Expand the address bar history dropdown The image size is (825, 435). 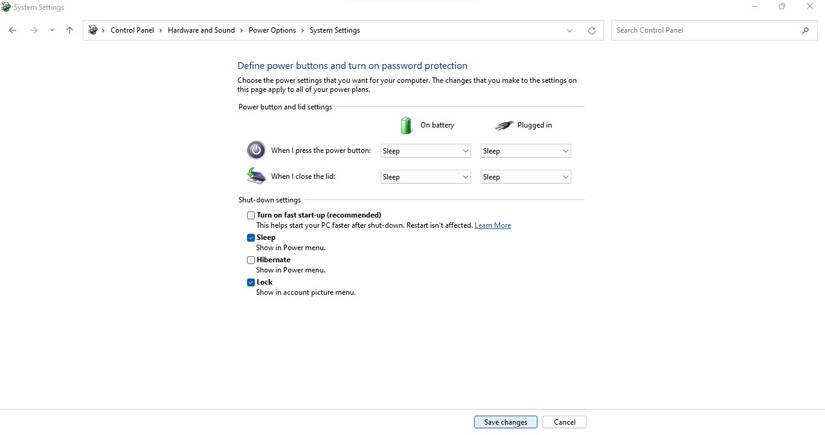click(x=569, y=31)
